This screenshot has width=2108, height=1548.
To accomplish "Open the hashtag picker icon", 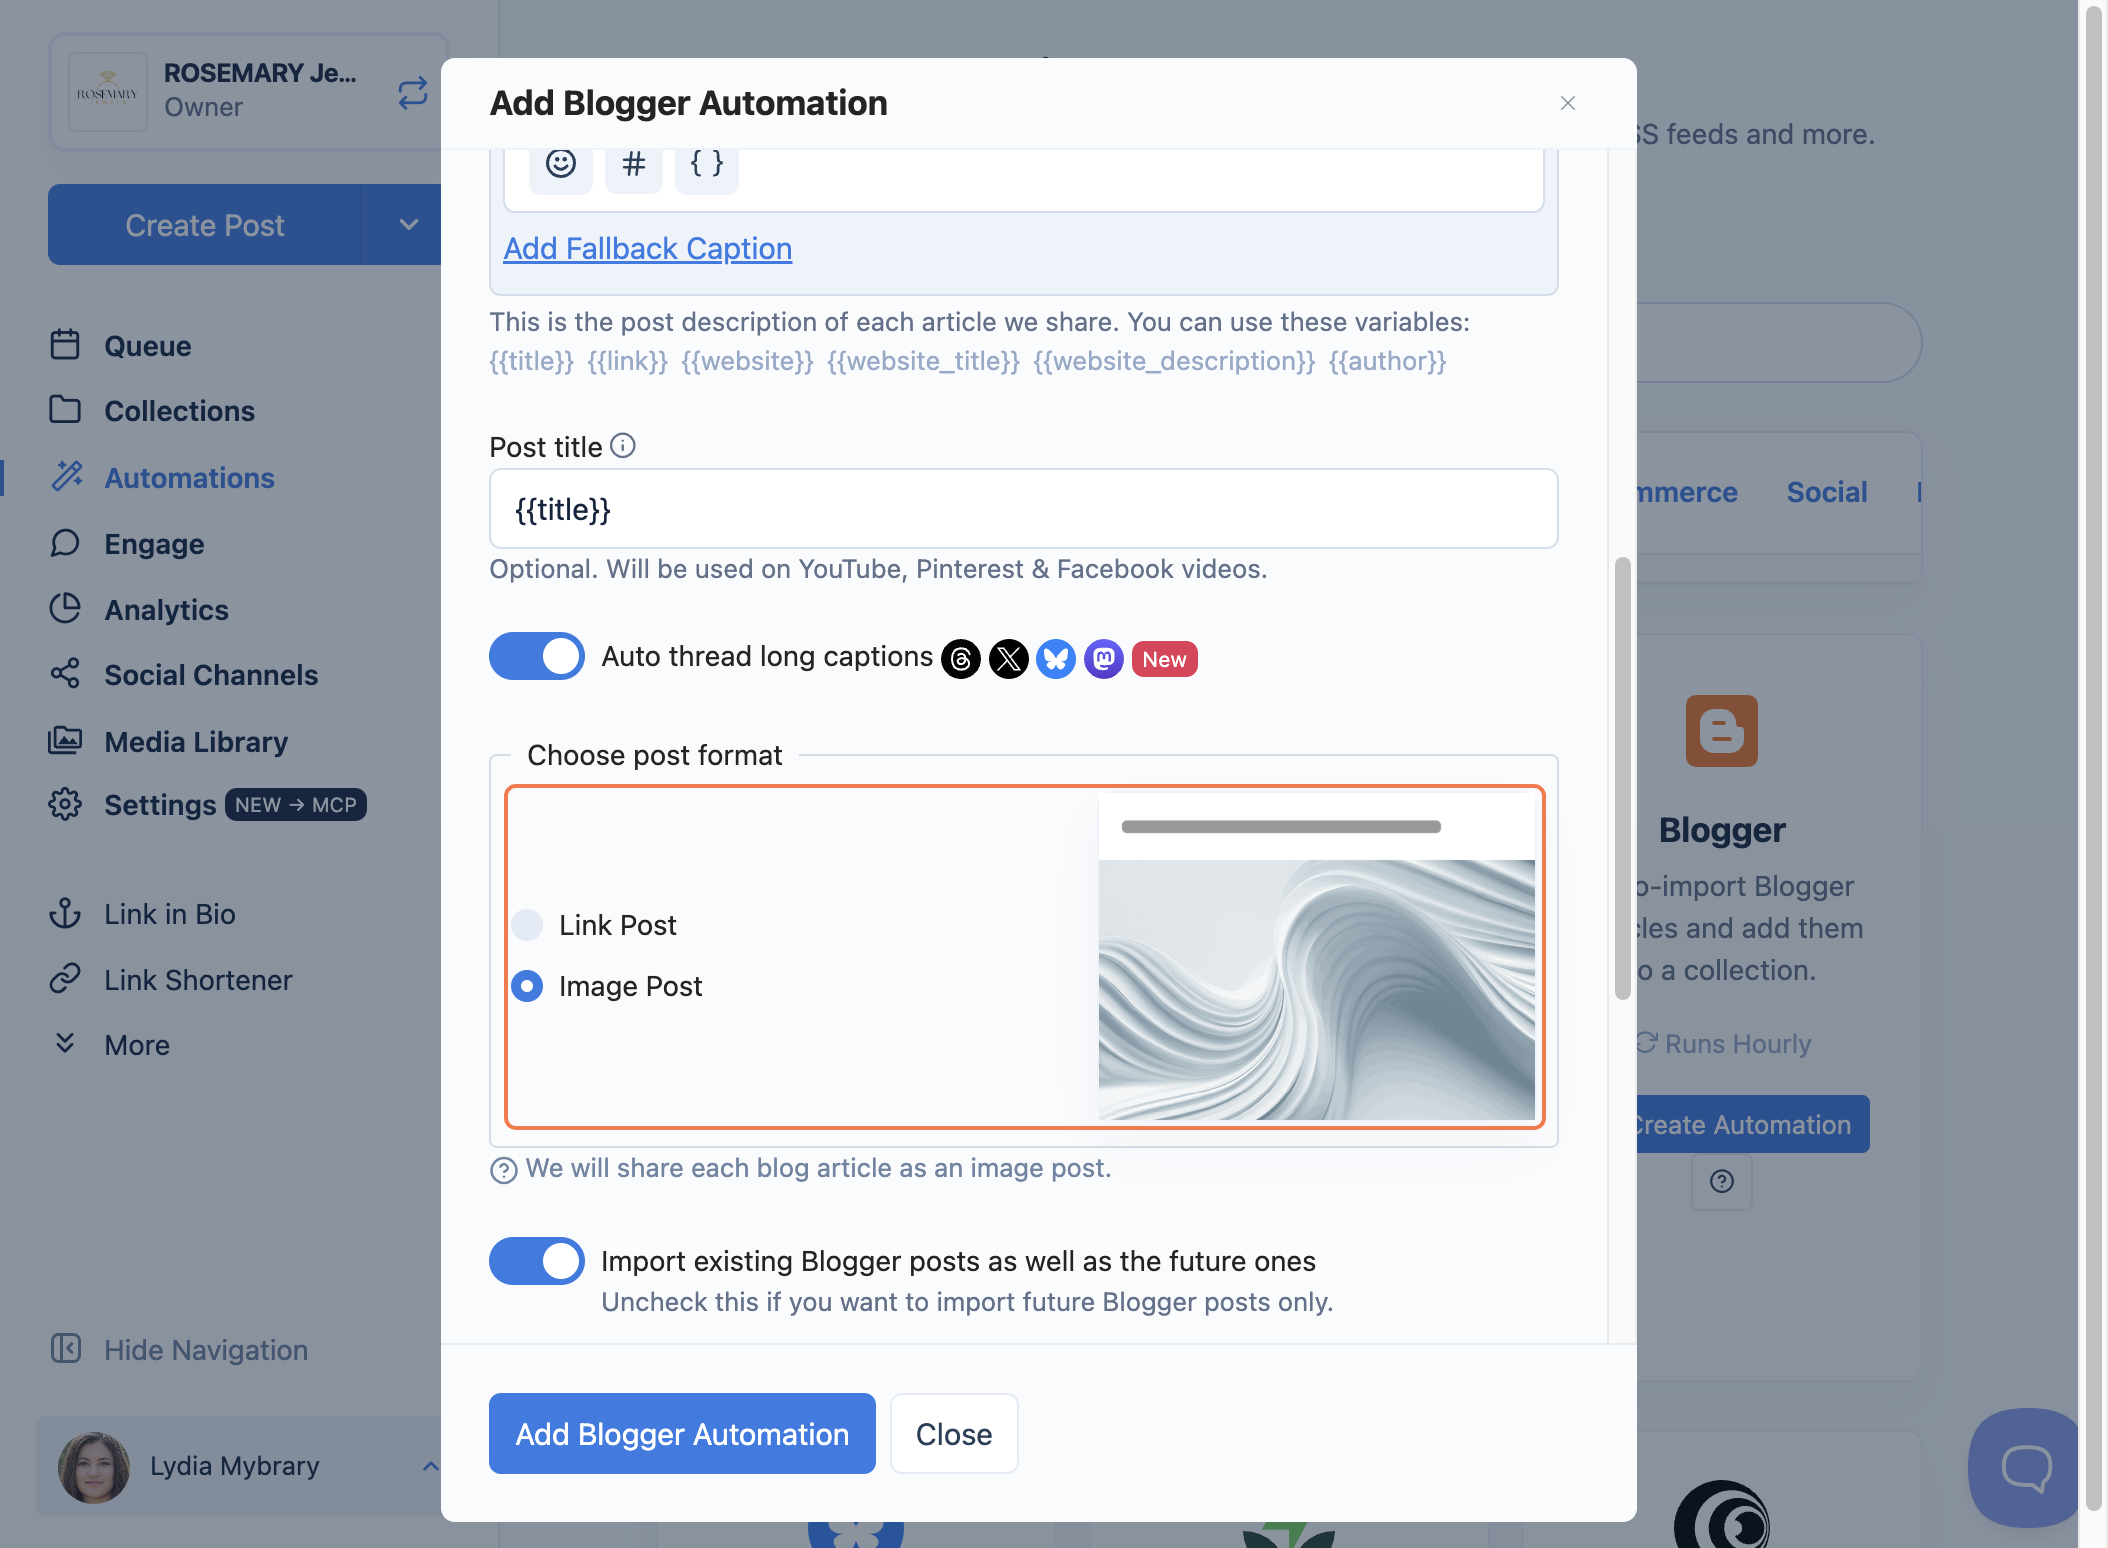I will (634, 163).
